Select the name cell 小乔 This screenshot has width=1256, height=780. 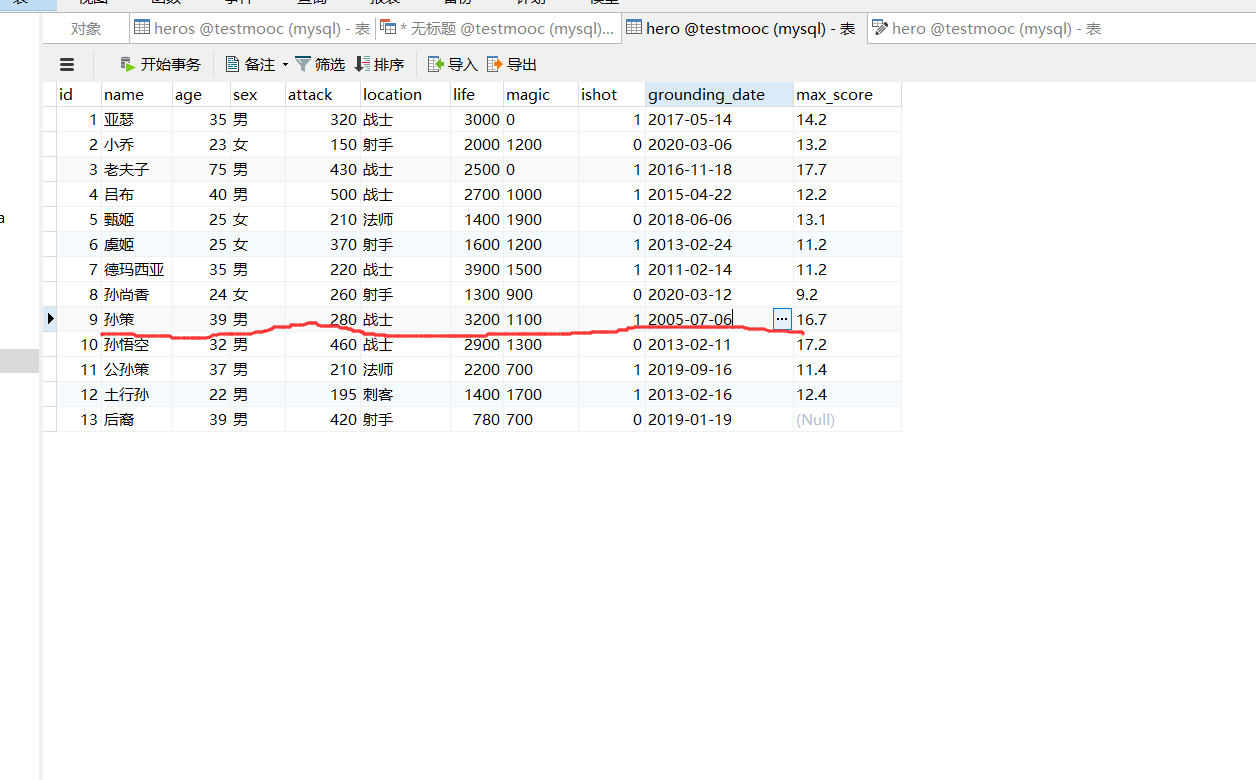click(x=137, y=144)
